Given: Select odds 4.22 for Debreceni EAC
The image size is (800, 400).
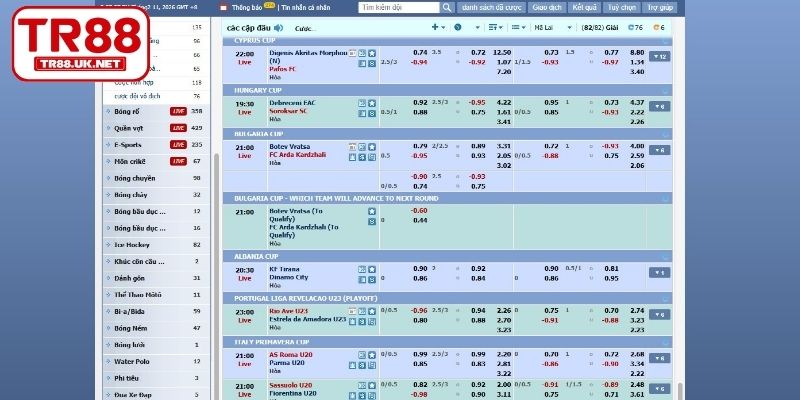Looking at the screenshot, I should click(x=504, y=103).
